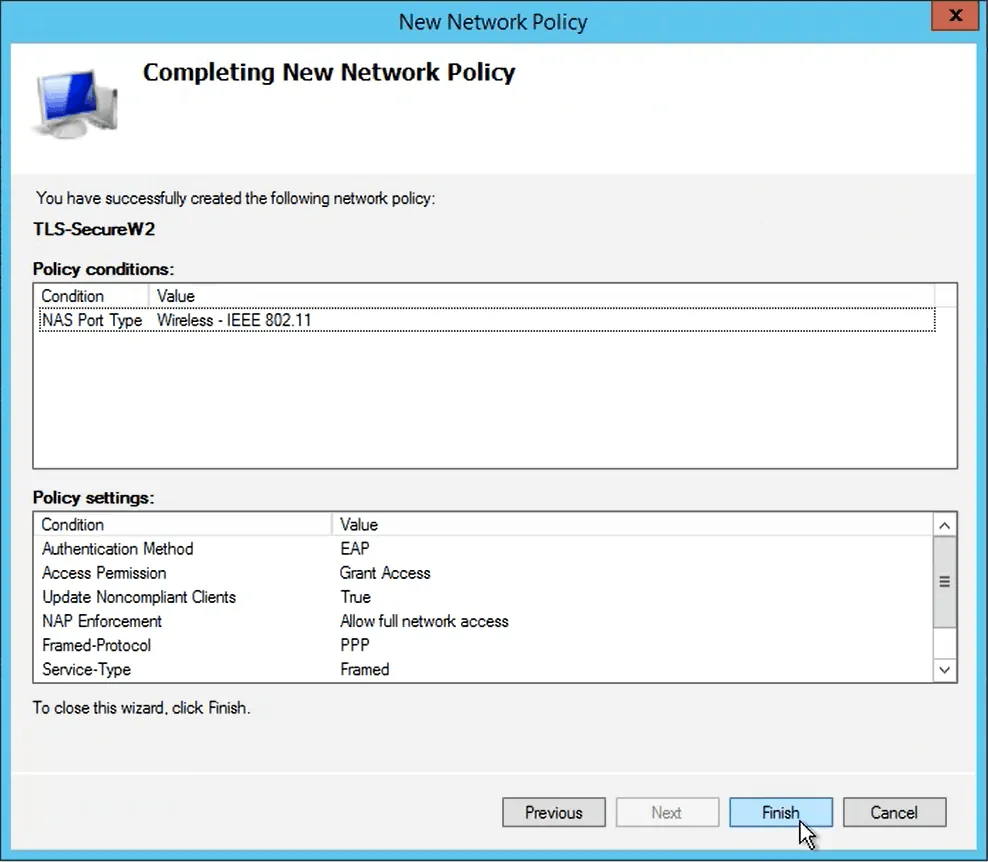
Task: Go back with the Previous button
Action: (553, 812)
